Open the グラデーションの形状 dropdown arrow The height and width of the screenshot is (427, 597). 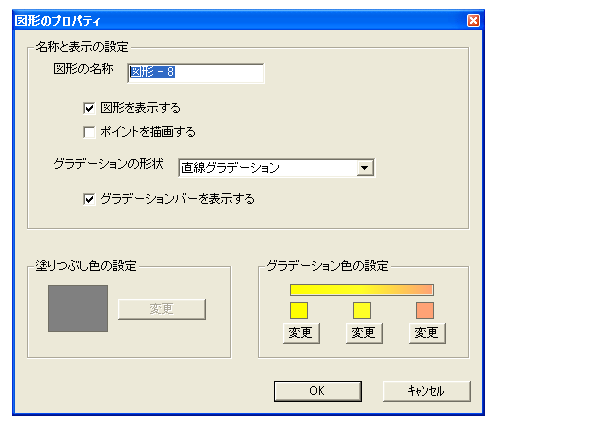(x=365, y=168)
